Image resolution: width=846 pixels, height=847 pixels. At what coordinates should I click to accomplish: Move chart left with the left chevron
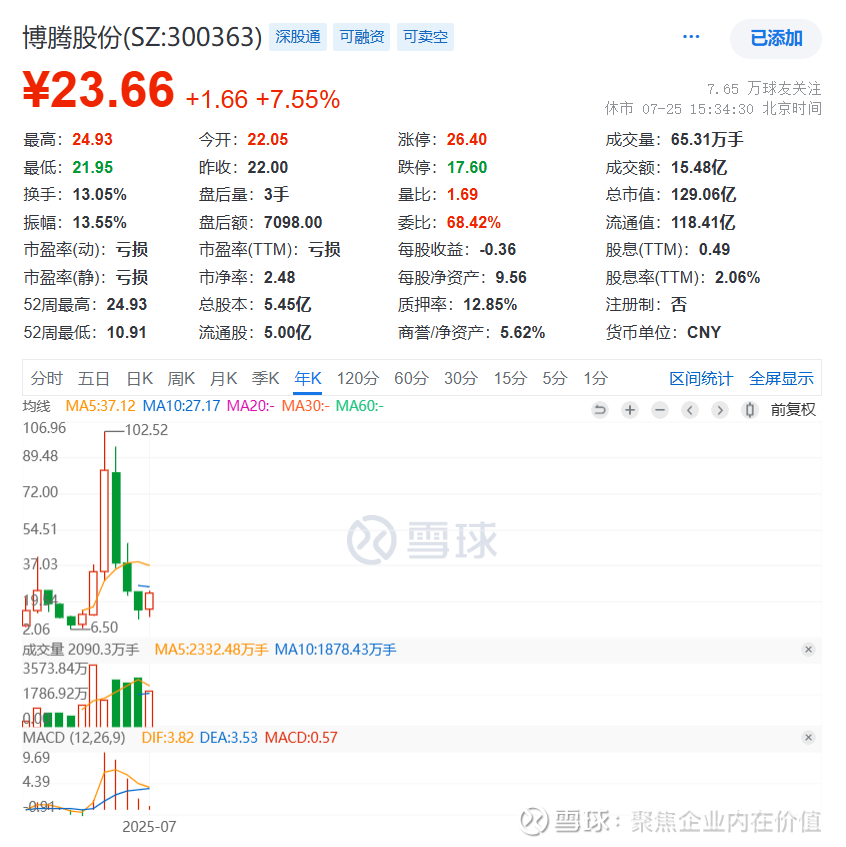(690, 410)
